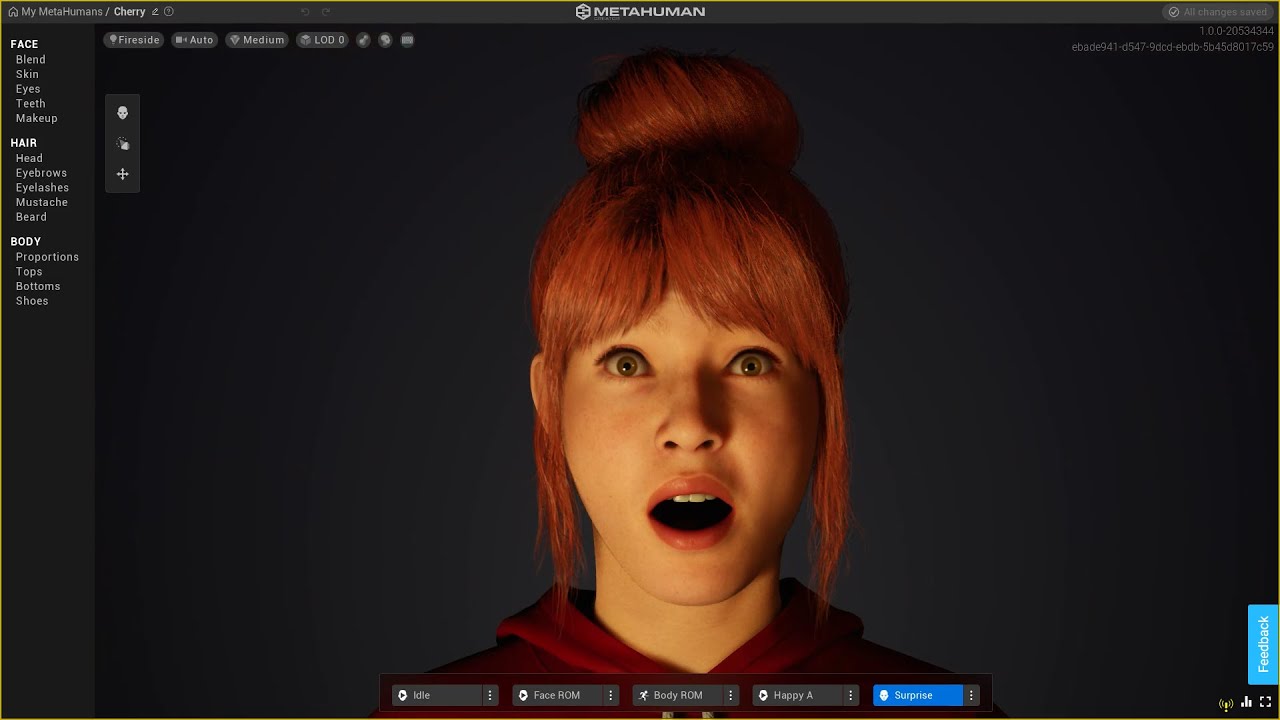The width and height of the screenshot is (1280, 720).
Task: Open the Skin face section
Action: pyautogui.click(x=27, y=74)
